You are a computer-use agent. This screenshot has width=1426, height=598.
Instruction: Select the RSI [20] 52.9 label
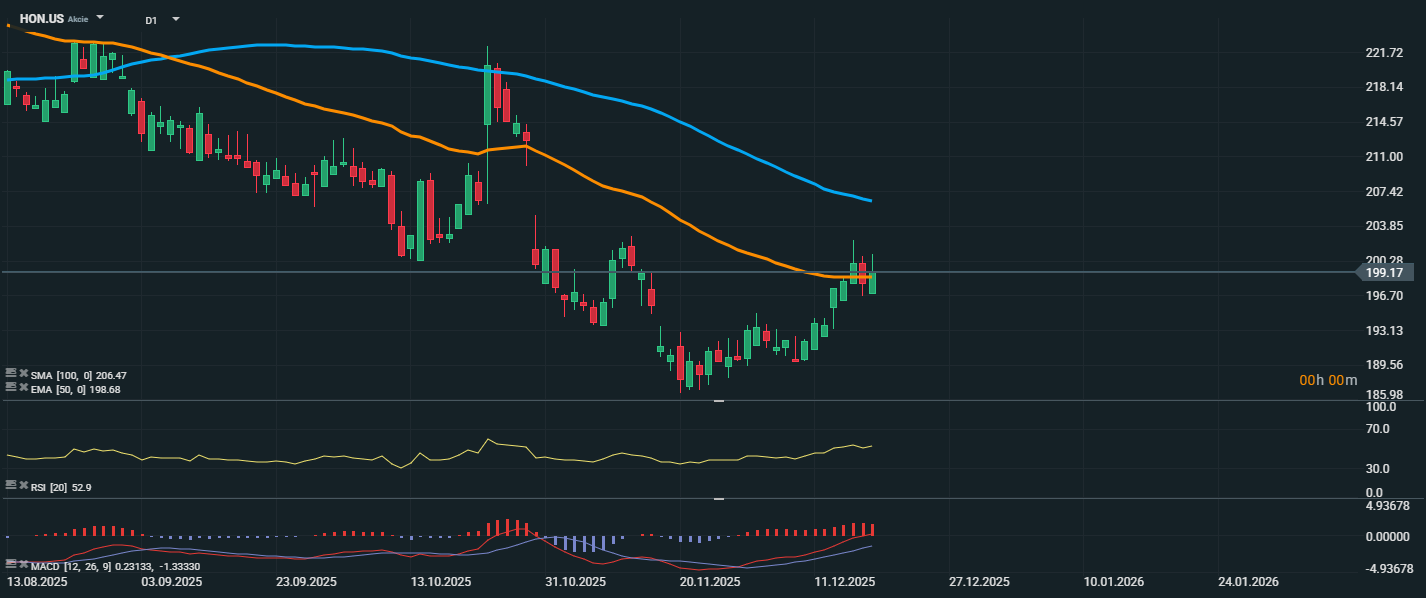point(62,488)
